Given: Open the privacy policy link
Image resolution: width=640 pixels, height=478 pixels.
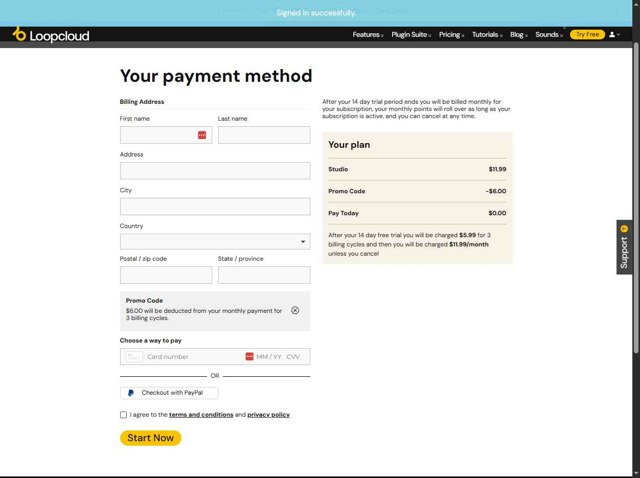Looking at the screenshot, I should click(269, 415).
